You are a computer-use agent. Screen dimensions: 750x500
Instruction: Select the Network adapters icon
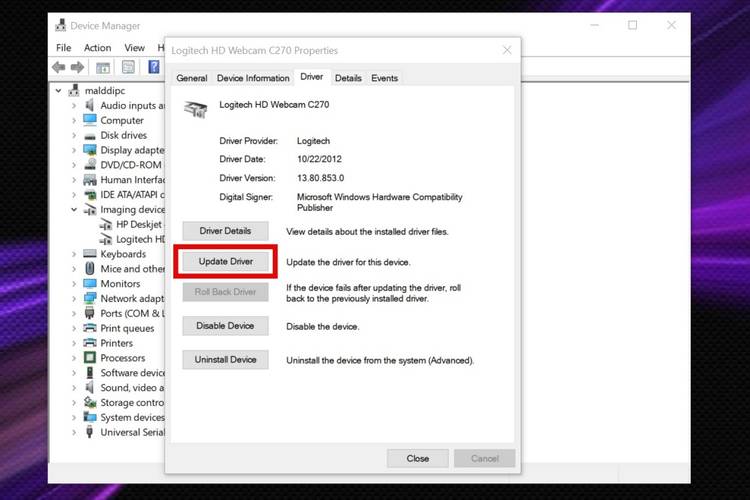(90, 298)
